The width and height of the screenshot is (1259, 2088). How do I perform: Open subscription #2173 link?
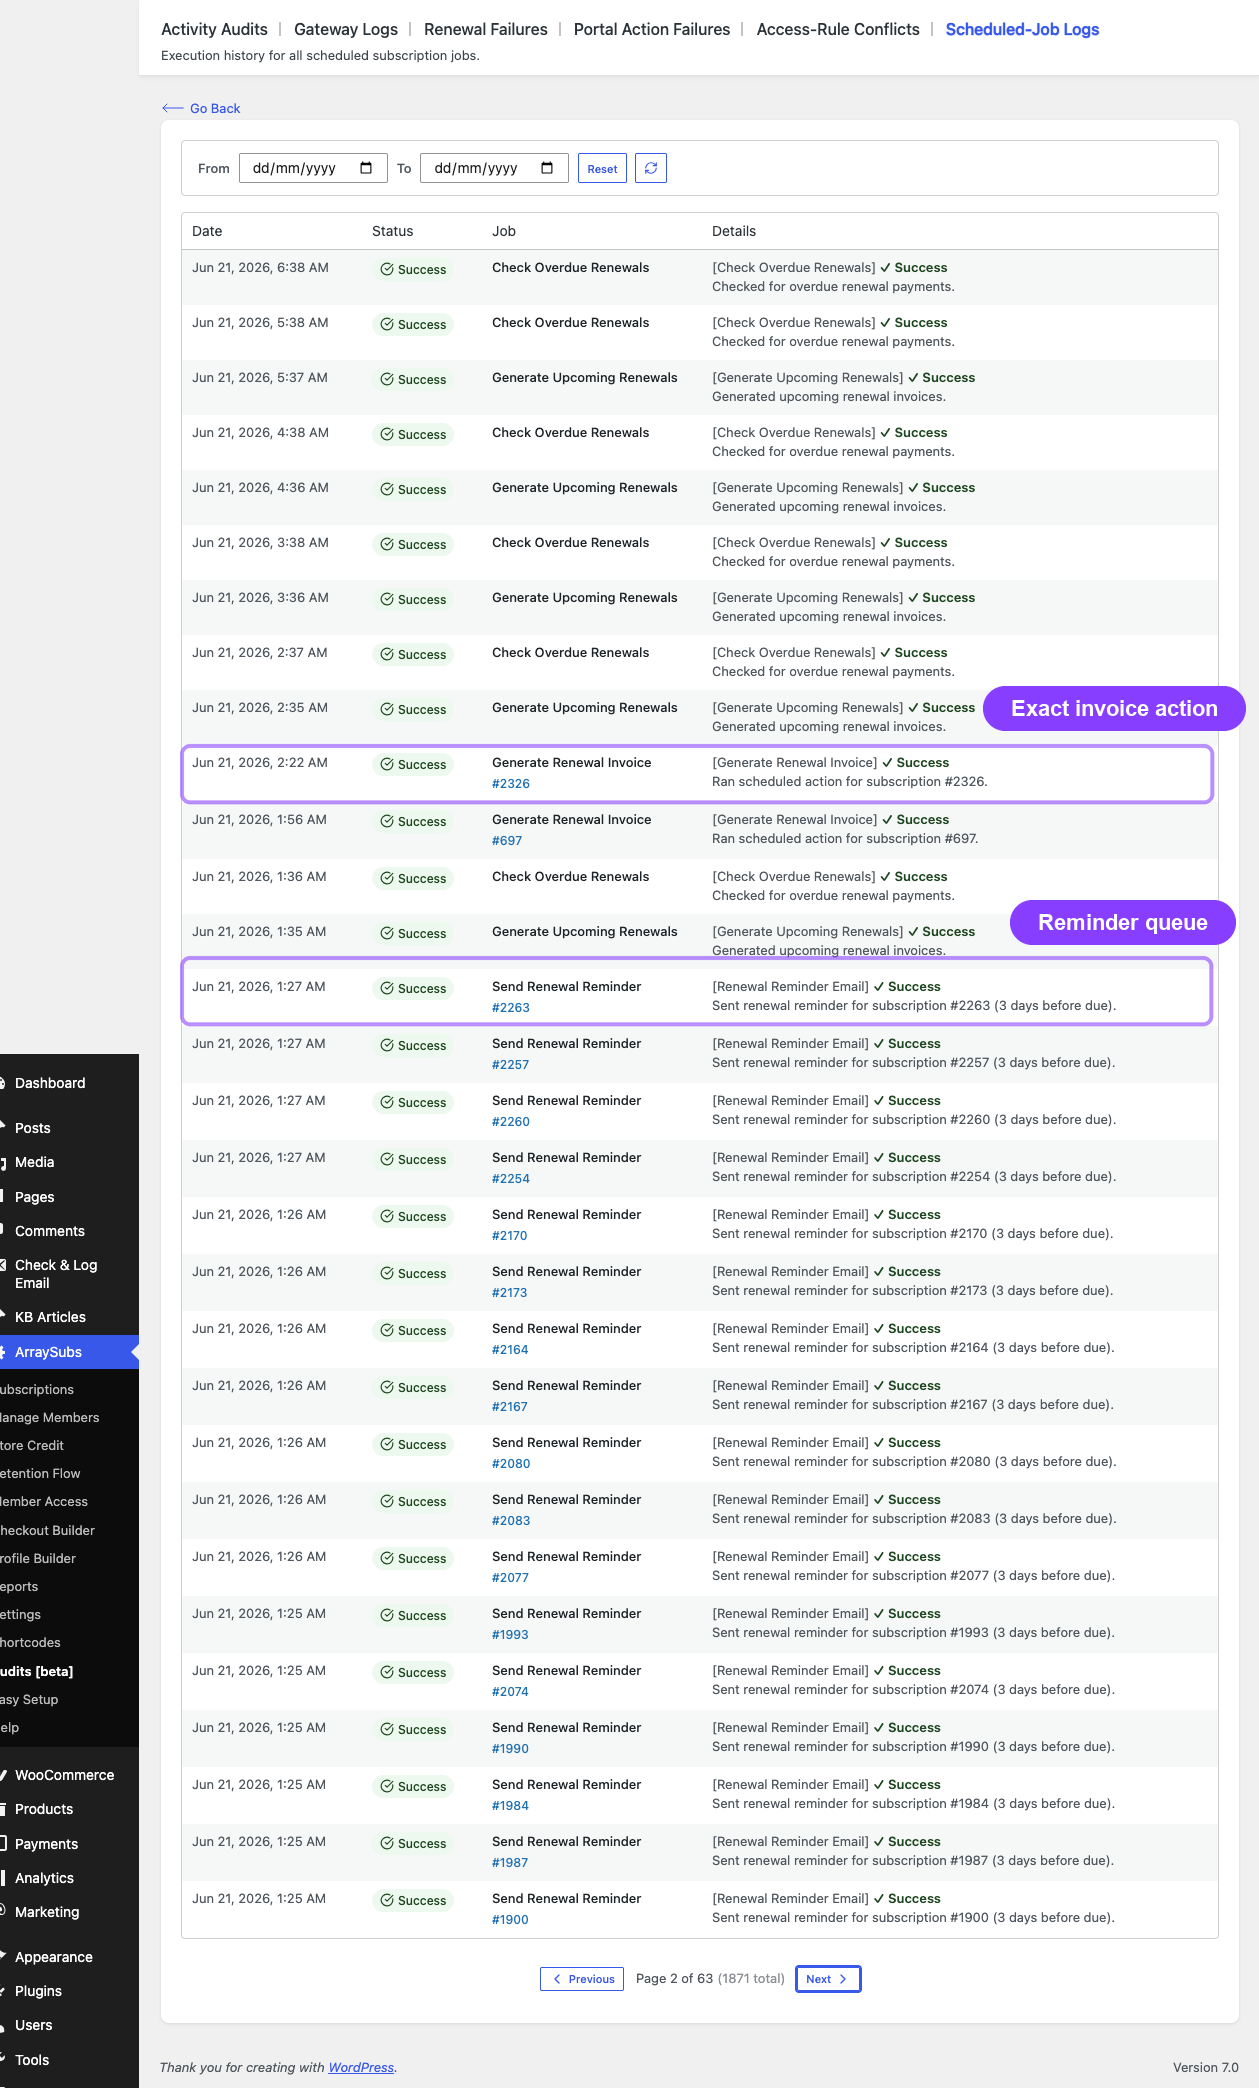point(510,1293)
